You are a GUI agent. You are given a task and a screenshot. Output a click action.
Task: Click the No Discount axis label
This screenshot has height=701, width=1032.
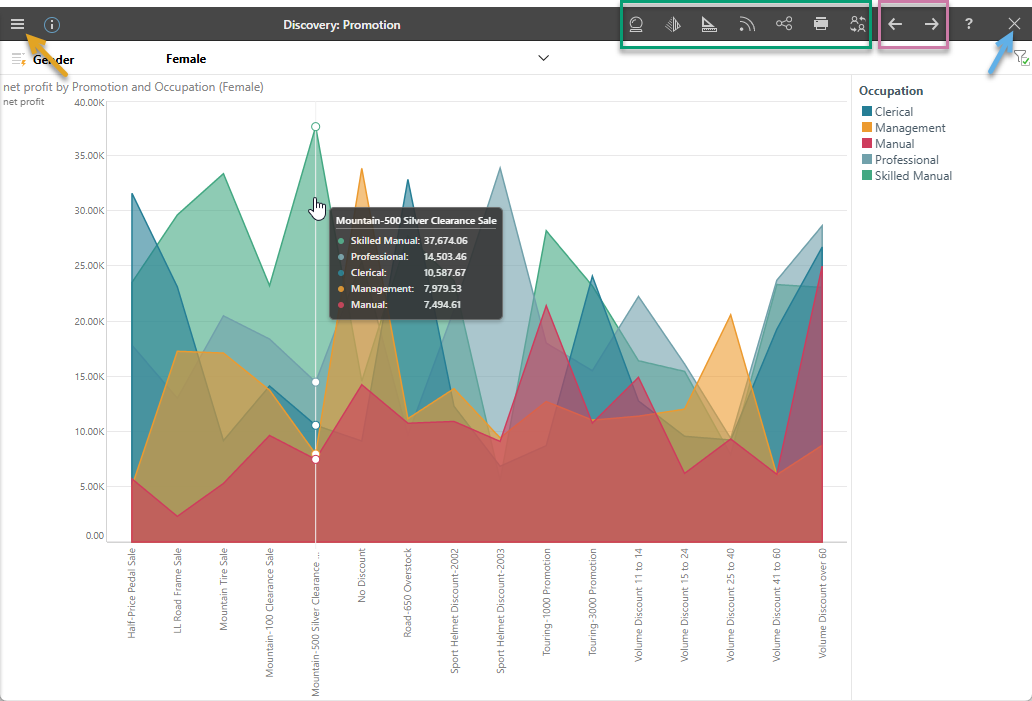coord(362,575)
